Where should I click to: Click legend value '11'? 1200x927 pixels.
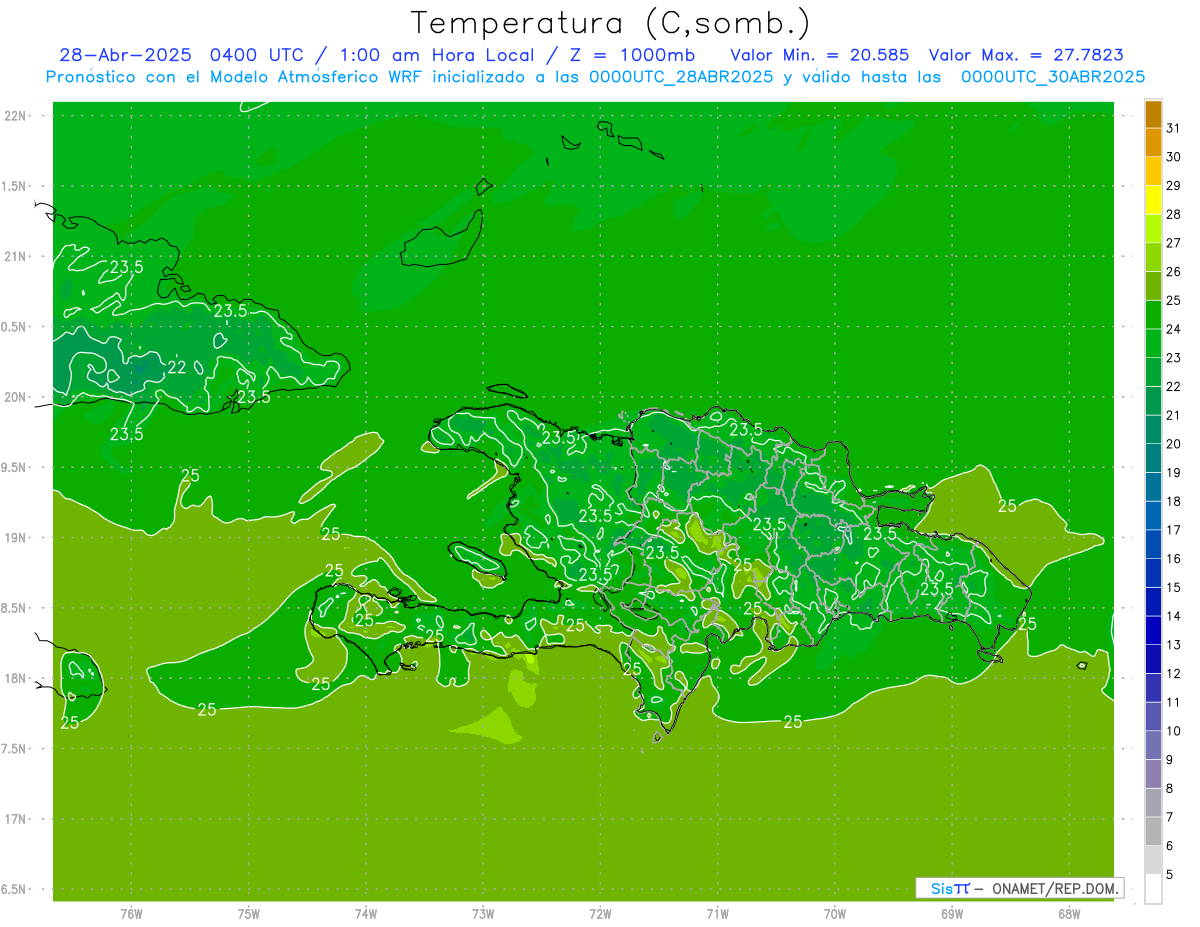tap(1174, 702)
